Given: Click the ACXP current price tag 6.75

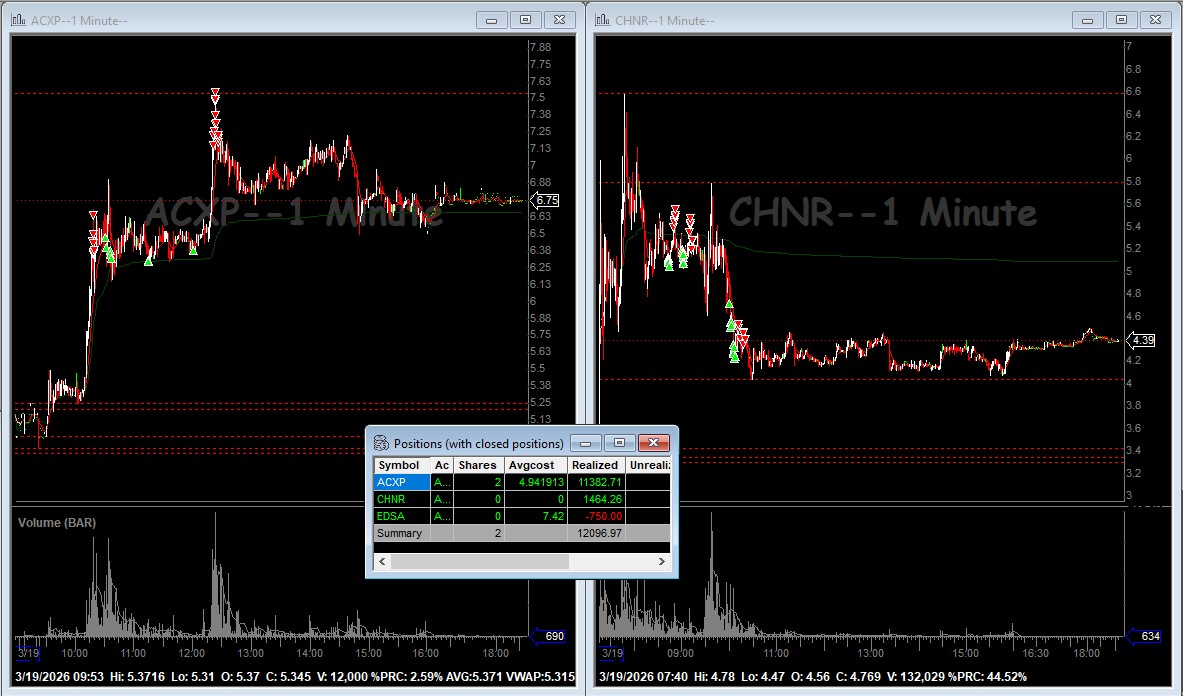Looking at the screenshot, I should point(545,201).
